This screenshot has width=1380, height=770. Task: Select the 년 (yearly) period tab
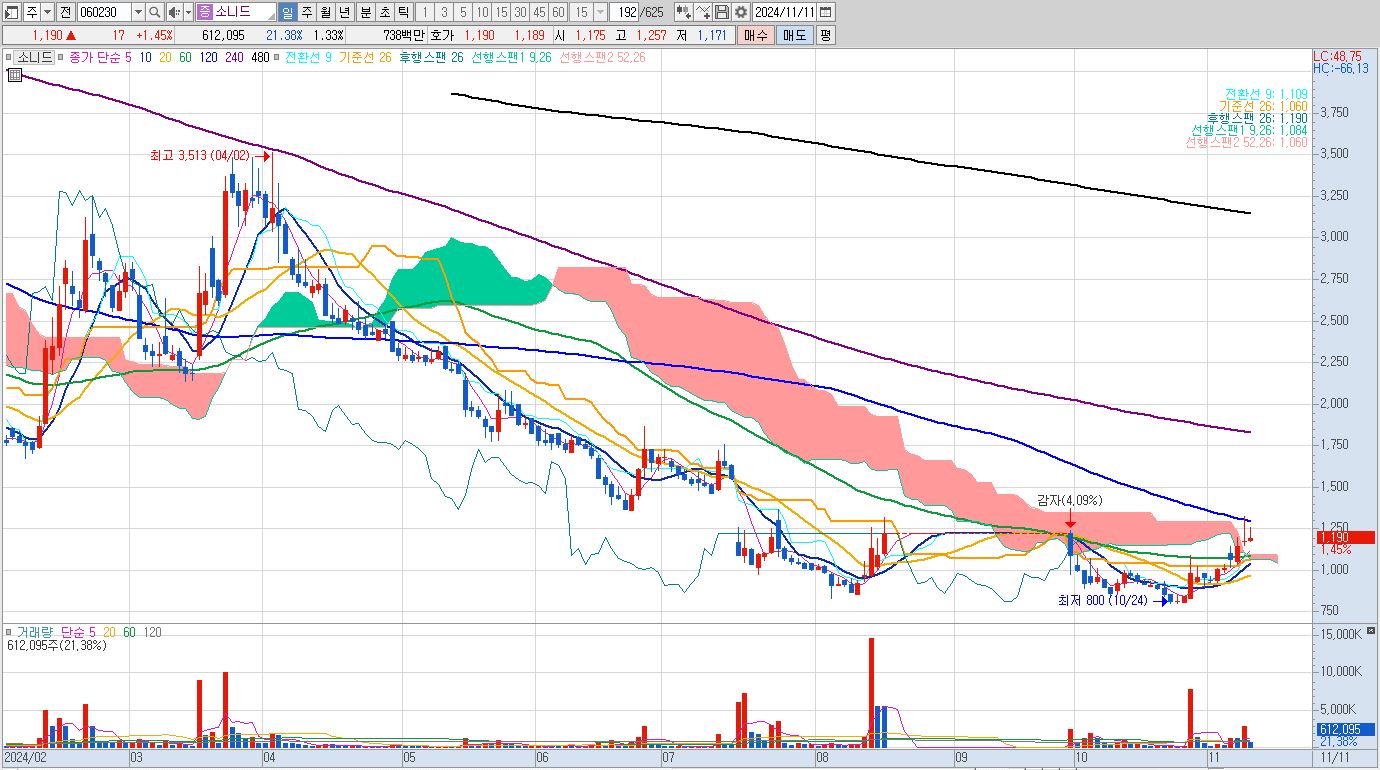click(x=345, y=12)
